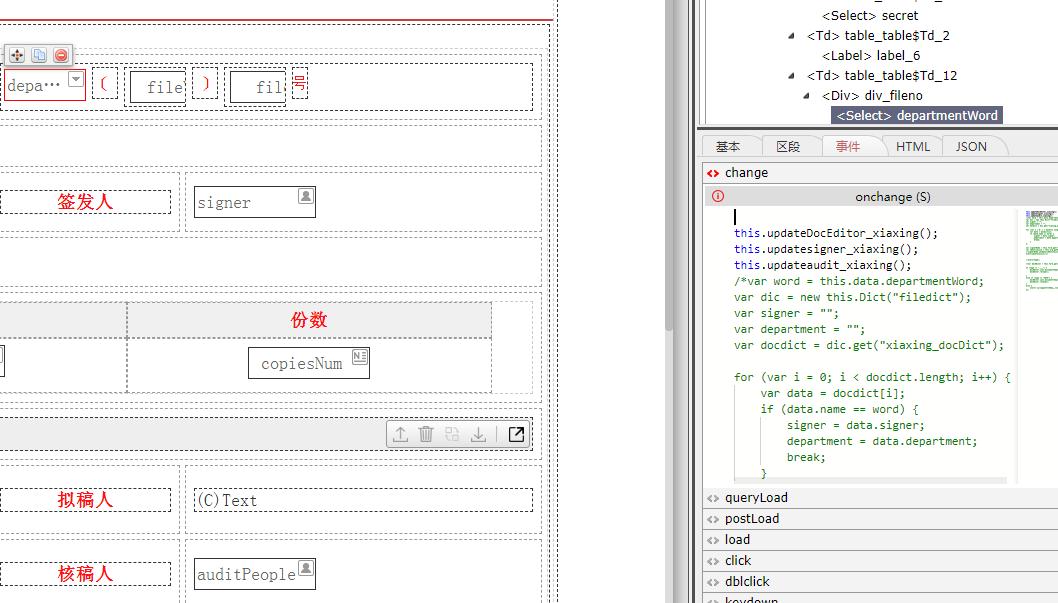The height and width of the screenshot is (603, 1058).
Task: Expand the queryLoad event row
Action: coord(756,497)
